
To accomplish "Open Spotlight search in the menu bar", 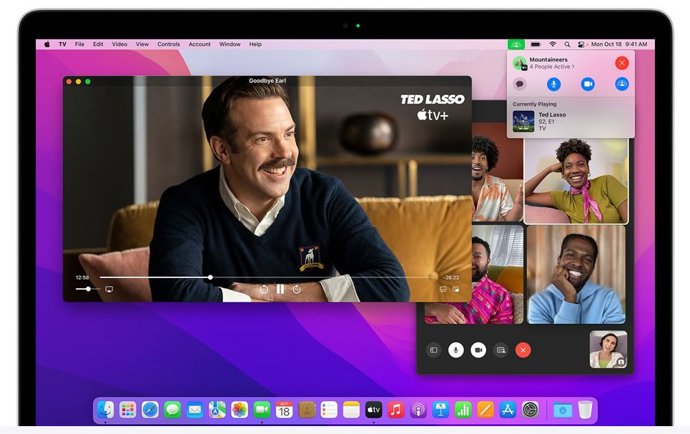I will point(567,44).
